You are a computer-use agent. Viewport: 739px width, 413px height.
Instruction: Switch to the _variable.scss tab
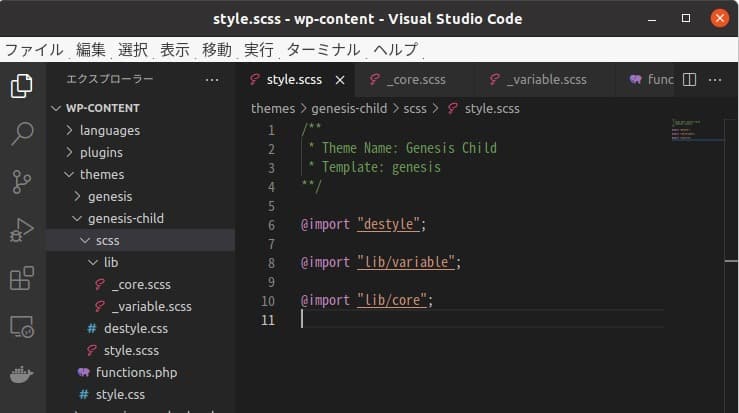pos(546,80)
